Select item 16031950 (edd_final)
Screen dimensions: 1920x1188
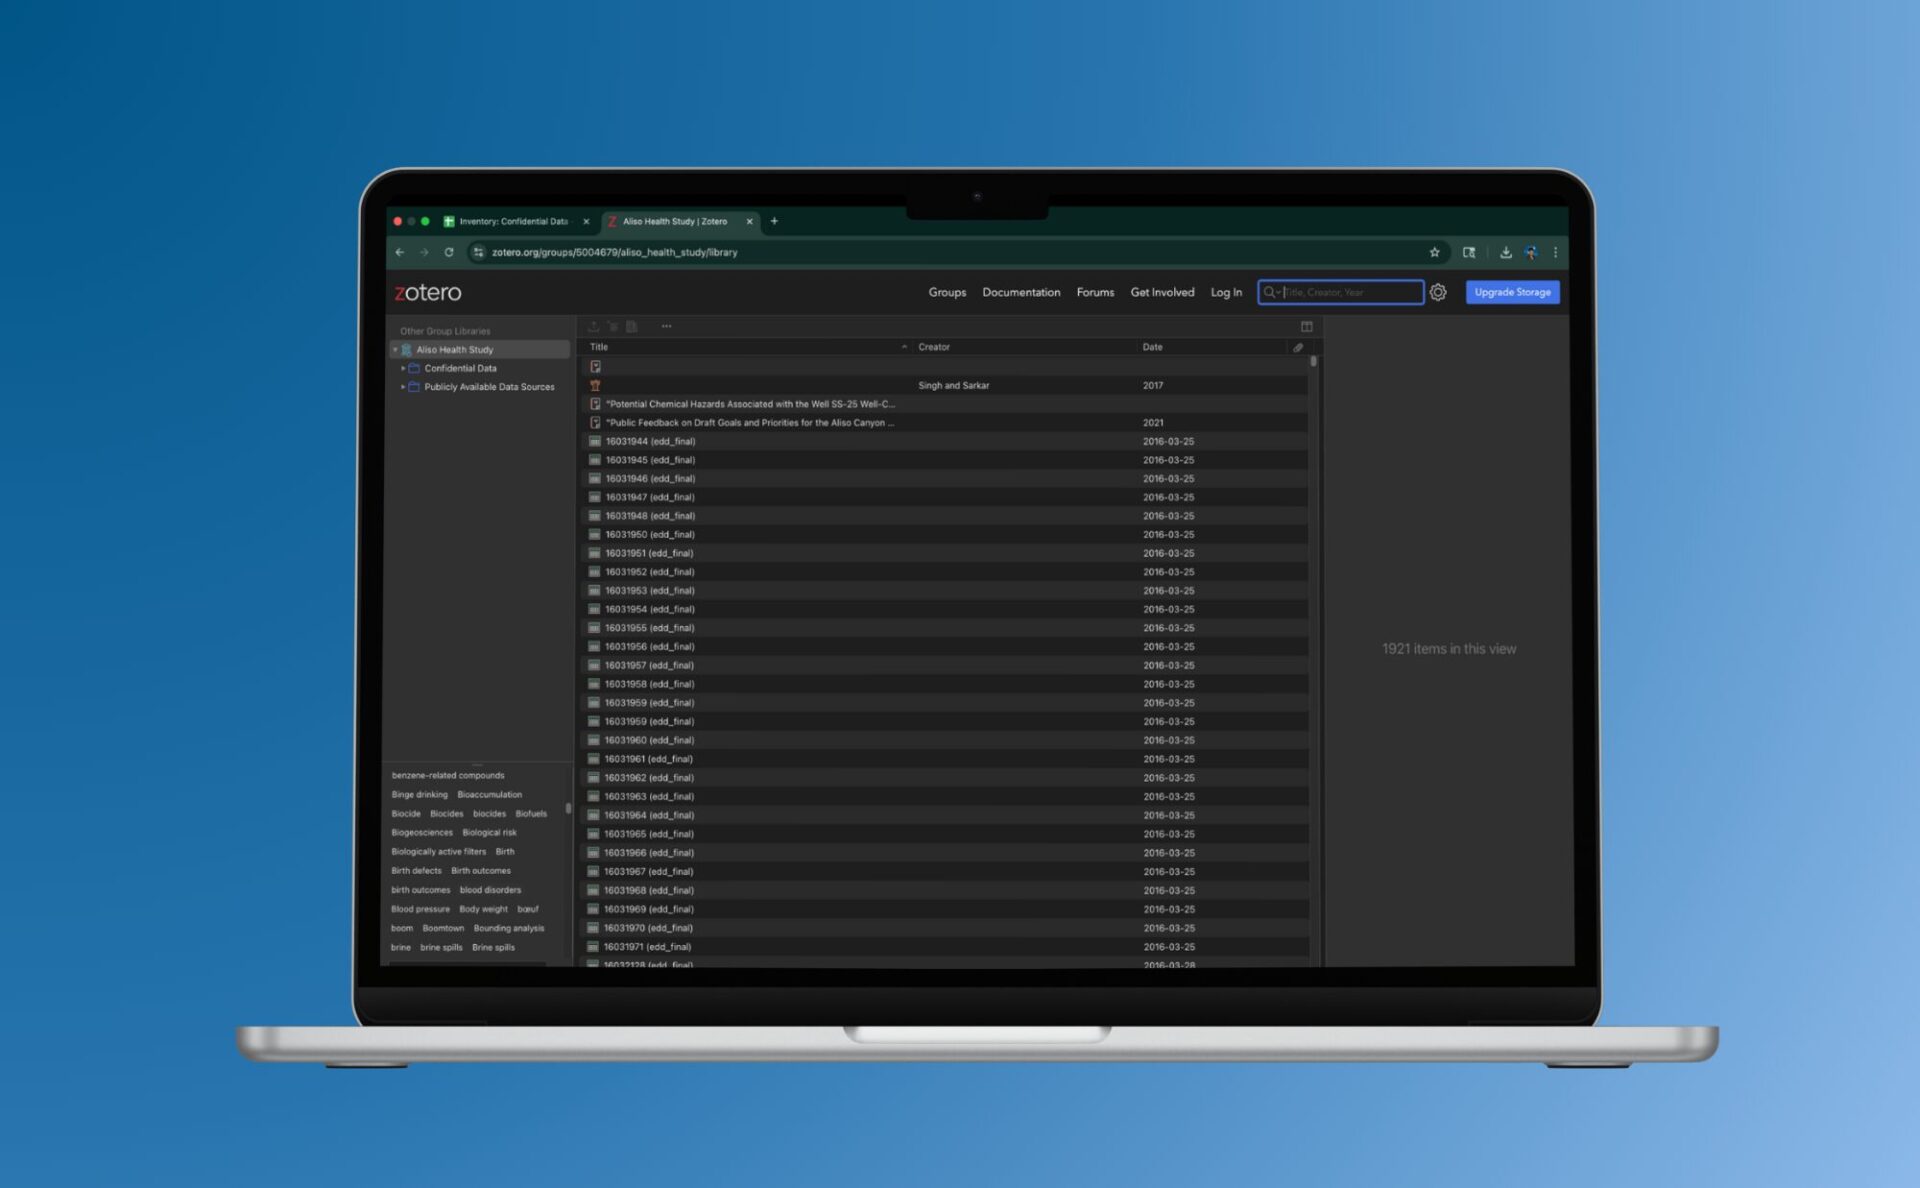click(944, 535)
